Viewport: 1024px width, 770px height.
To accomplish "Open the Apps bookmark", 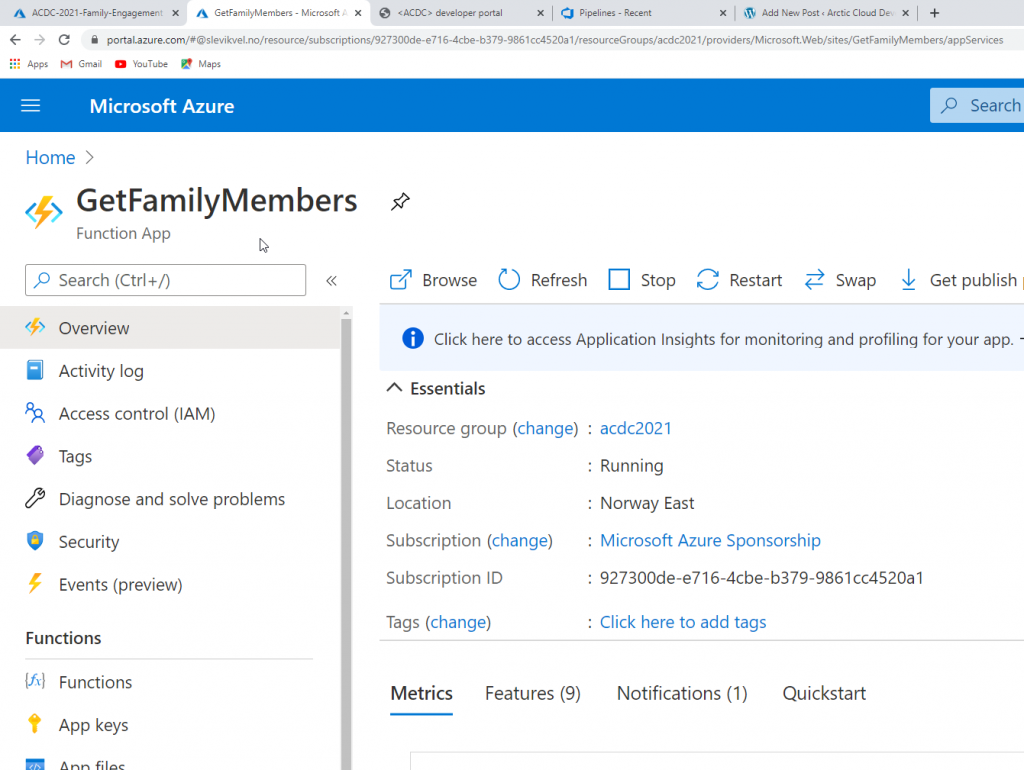I will point(29,64).
